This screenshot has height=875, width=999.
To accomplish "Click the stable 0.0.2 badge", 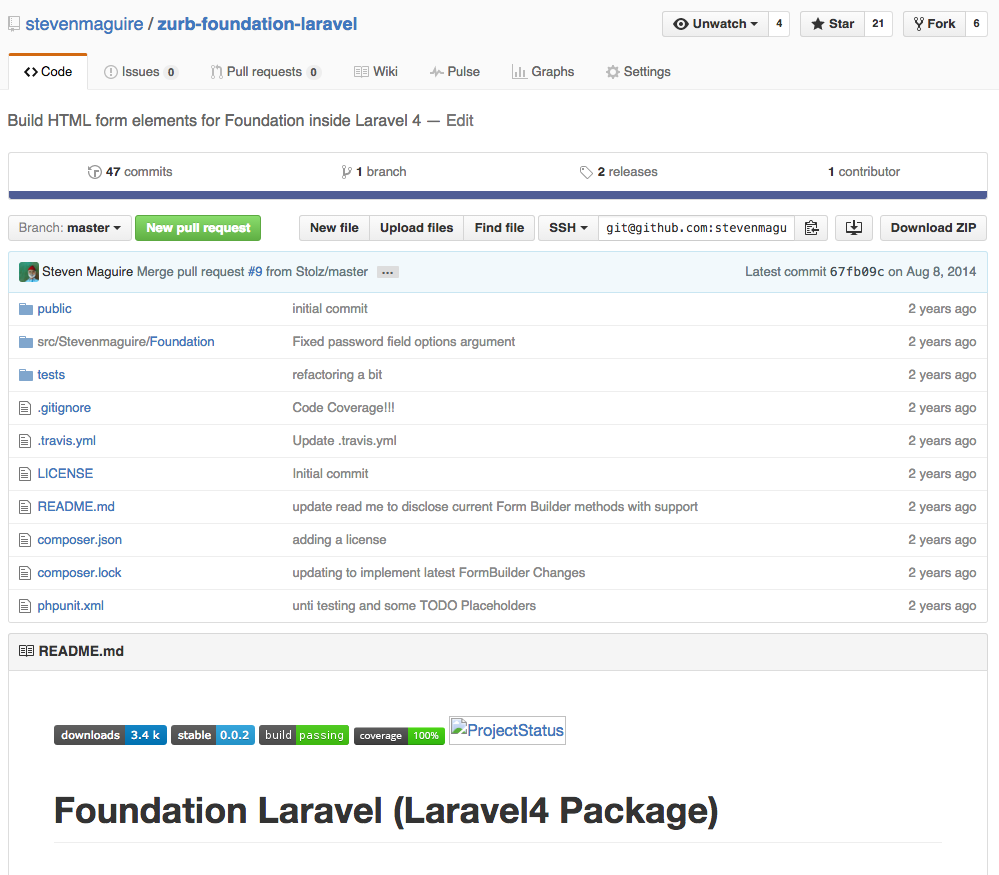I will pyautogui.click(x=213, y=735).
